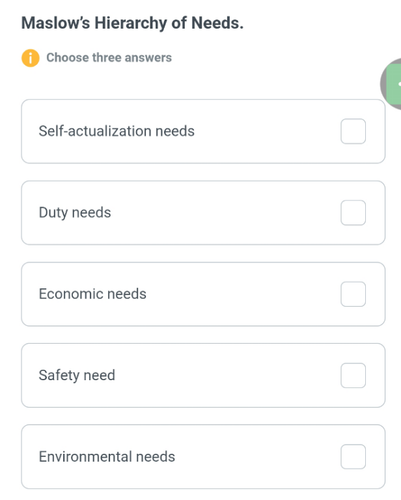Click the 'Duty needs' label text

pyautogui.click(x=75, y=213)
